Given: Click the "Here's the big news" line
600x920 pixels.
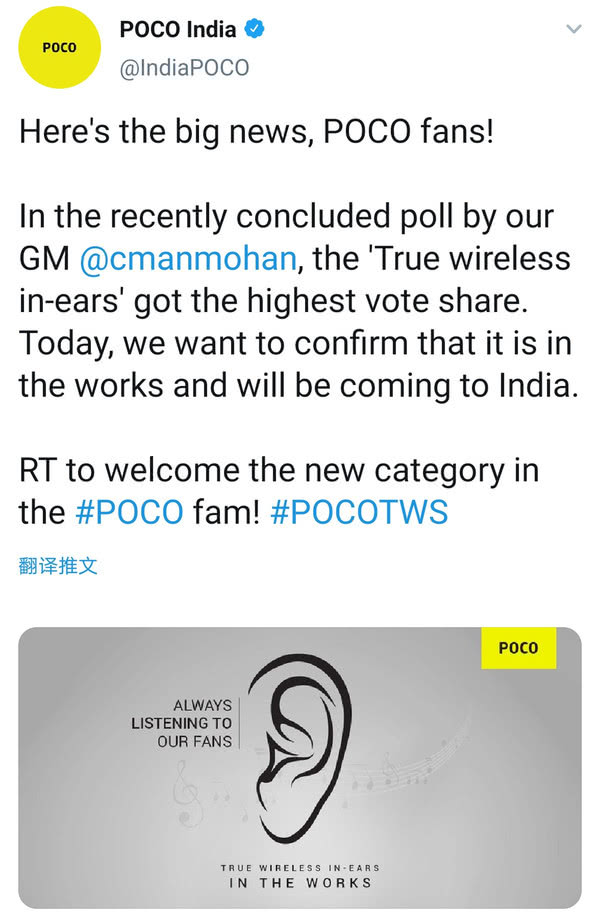Looking at the screenshot, I should (x=256, y=133).
